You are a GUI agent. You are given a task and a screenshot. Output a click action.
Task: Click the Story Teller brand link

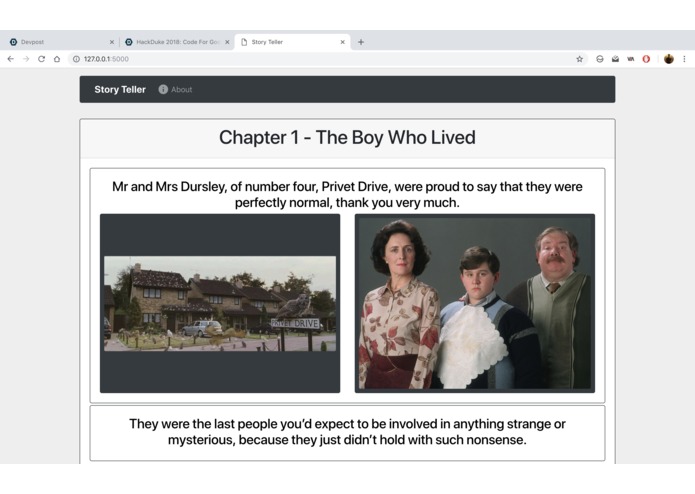(120, 89)
